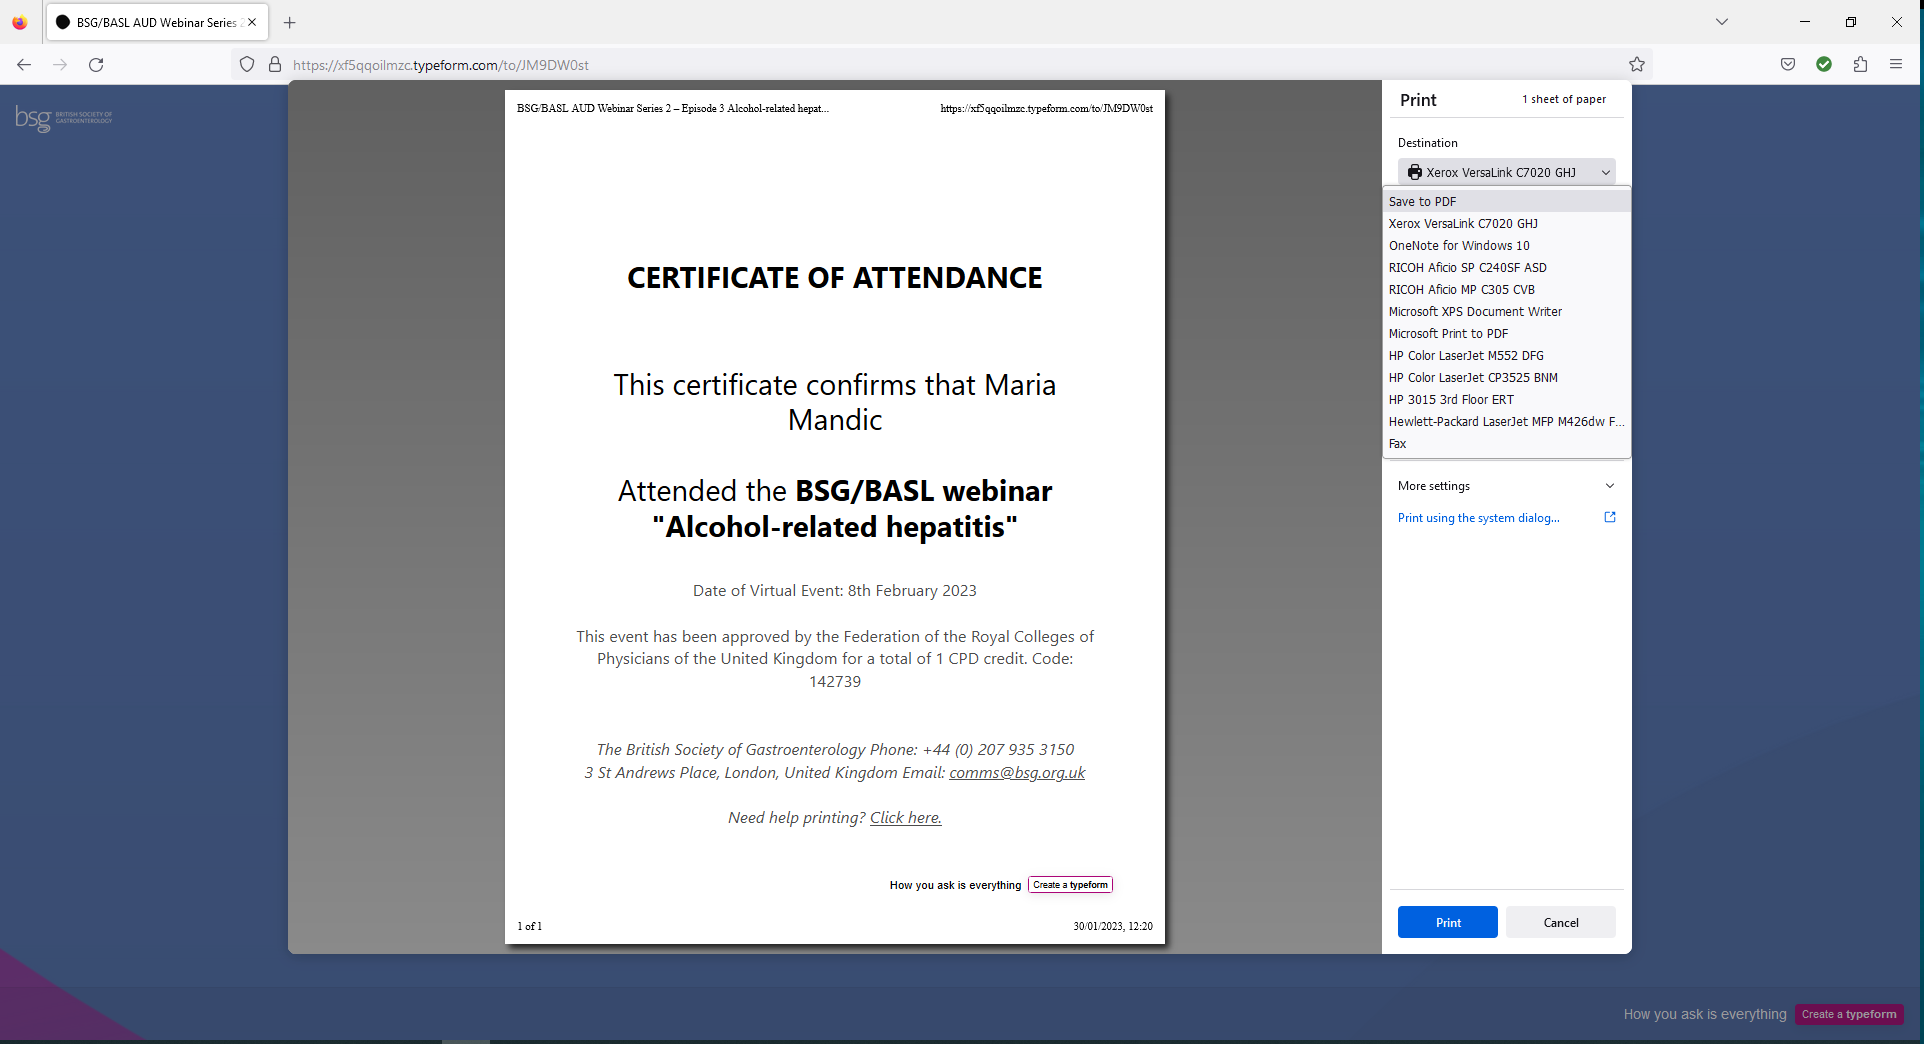Click 'How you ask is everything' page footer text
Screen dimensions: 1924x1044
coord(1705,1014)
